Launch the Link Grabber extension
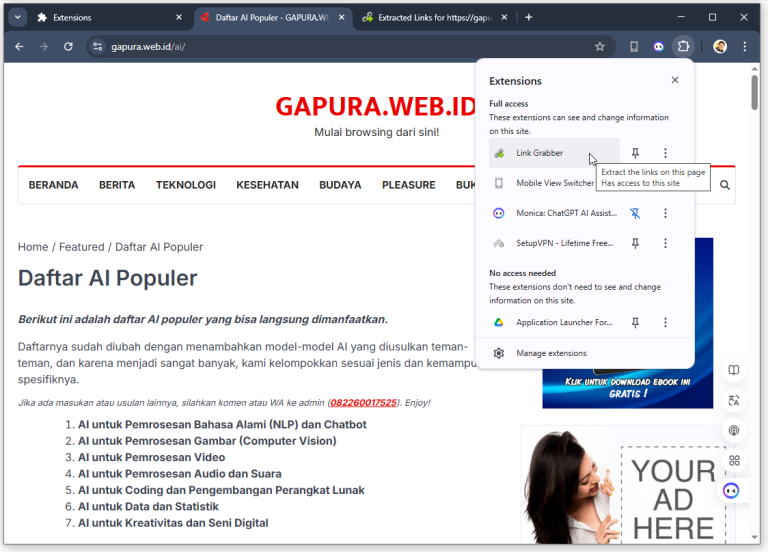The height and width of the screenshot is (552, 768). [x=554, y=153]
